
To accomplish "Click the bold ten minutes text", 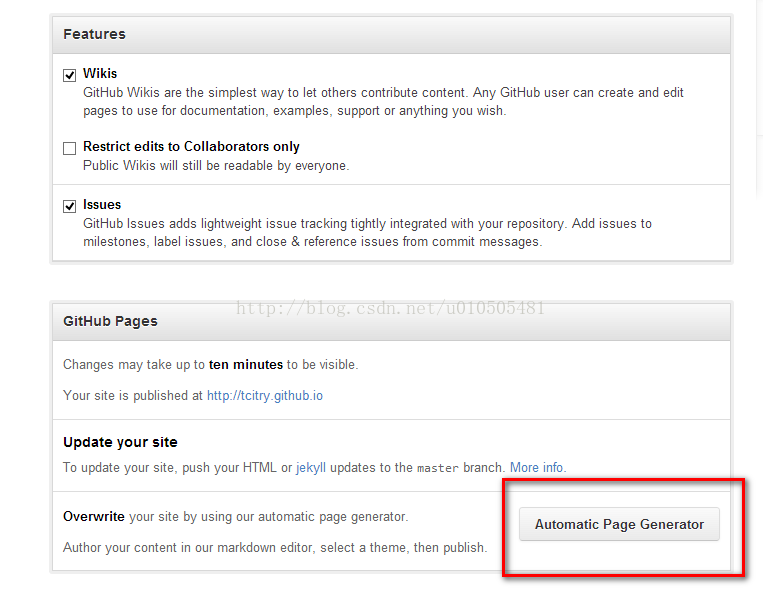I will point(245,365).
